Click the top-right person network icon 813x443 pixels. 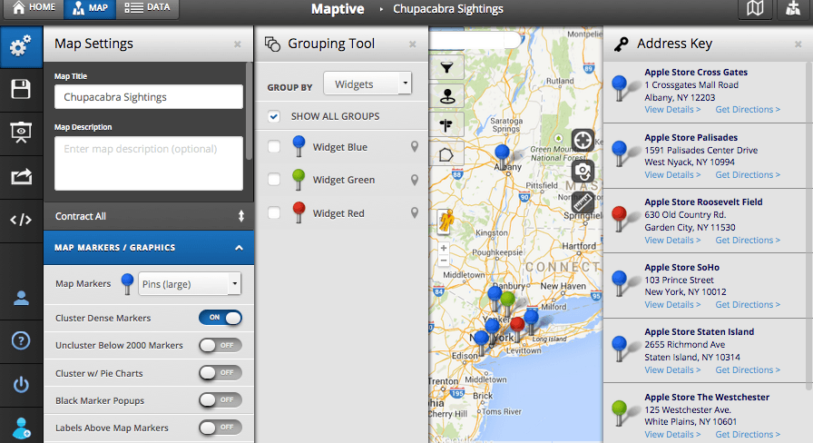tap(793, 8)
